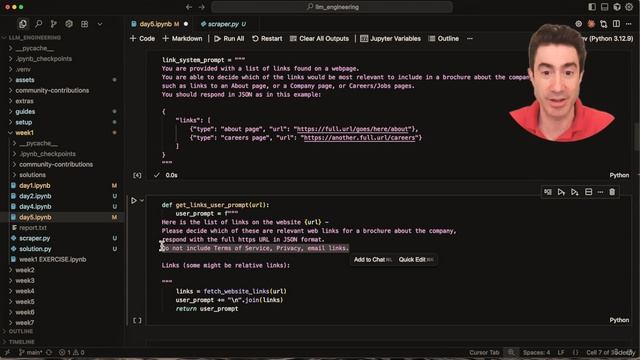Open the Search view icon
640x360 pixels.
click(38, 24)
